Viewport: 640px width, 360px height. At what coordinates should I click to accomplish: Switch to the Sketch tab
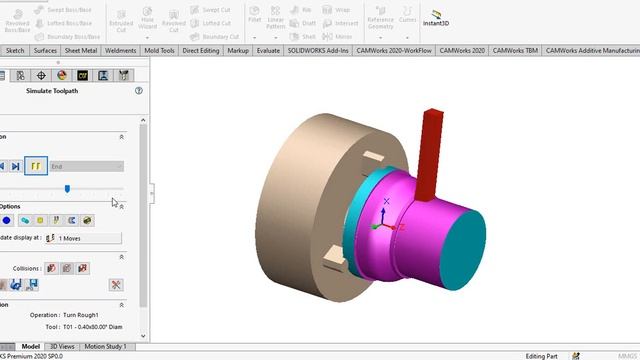(15, 51)
